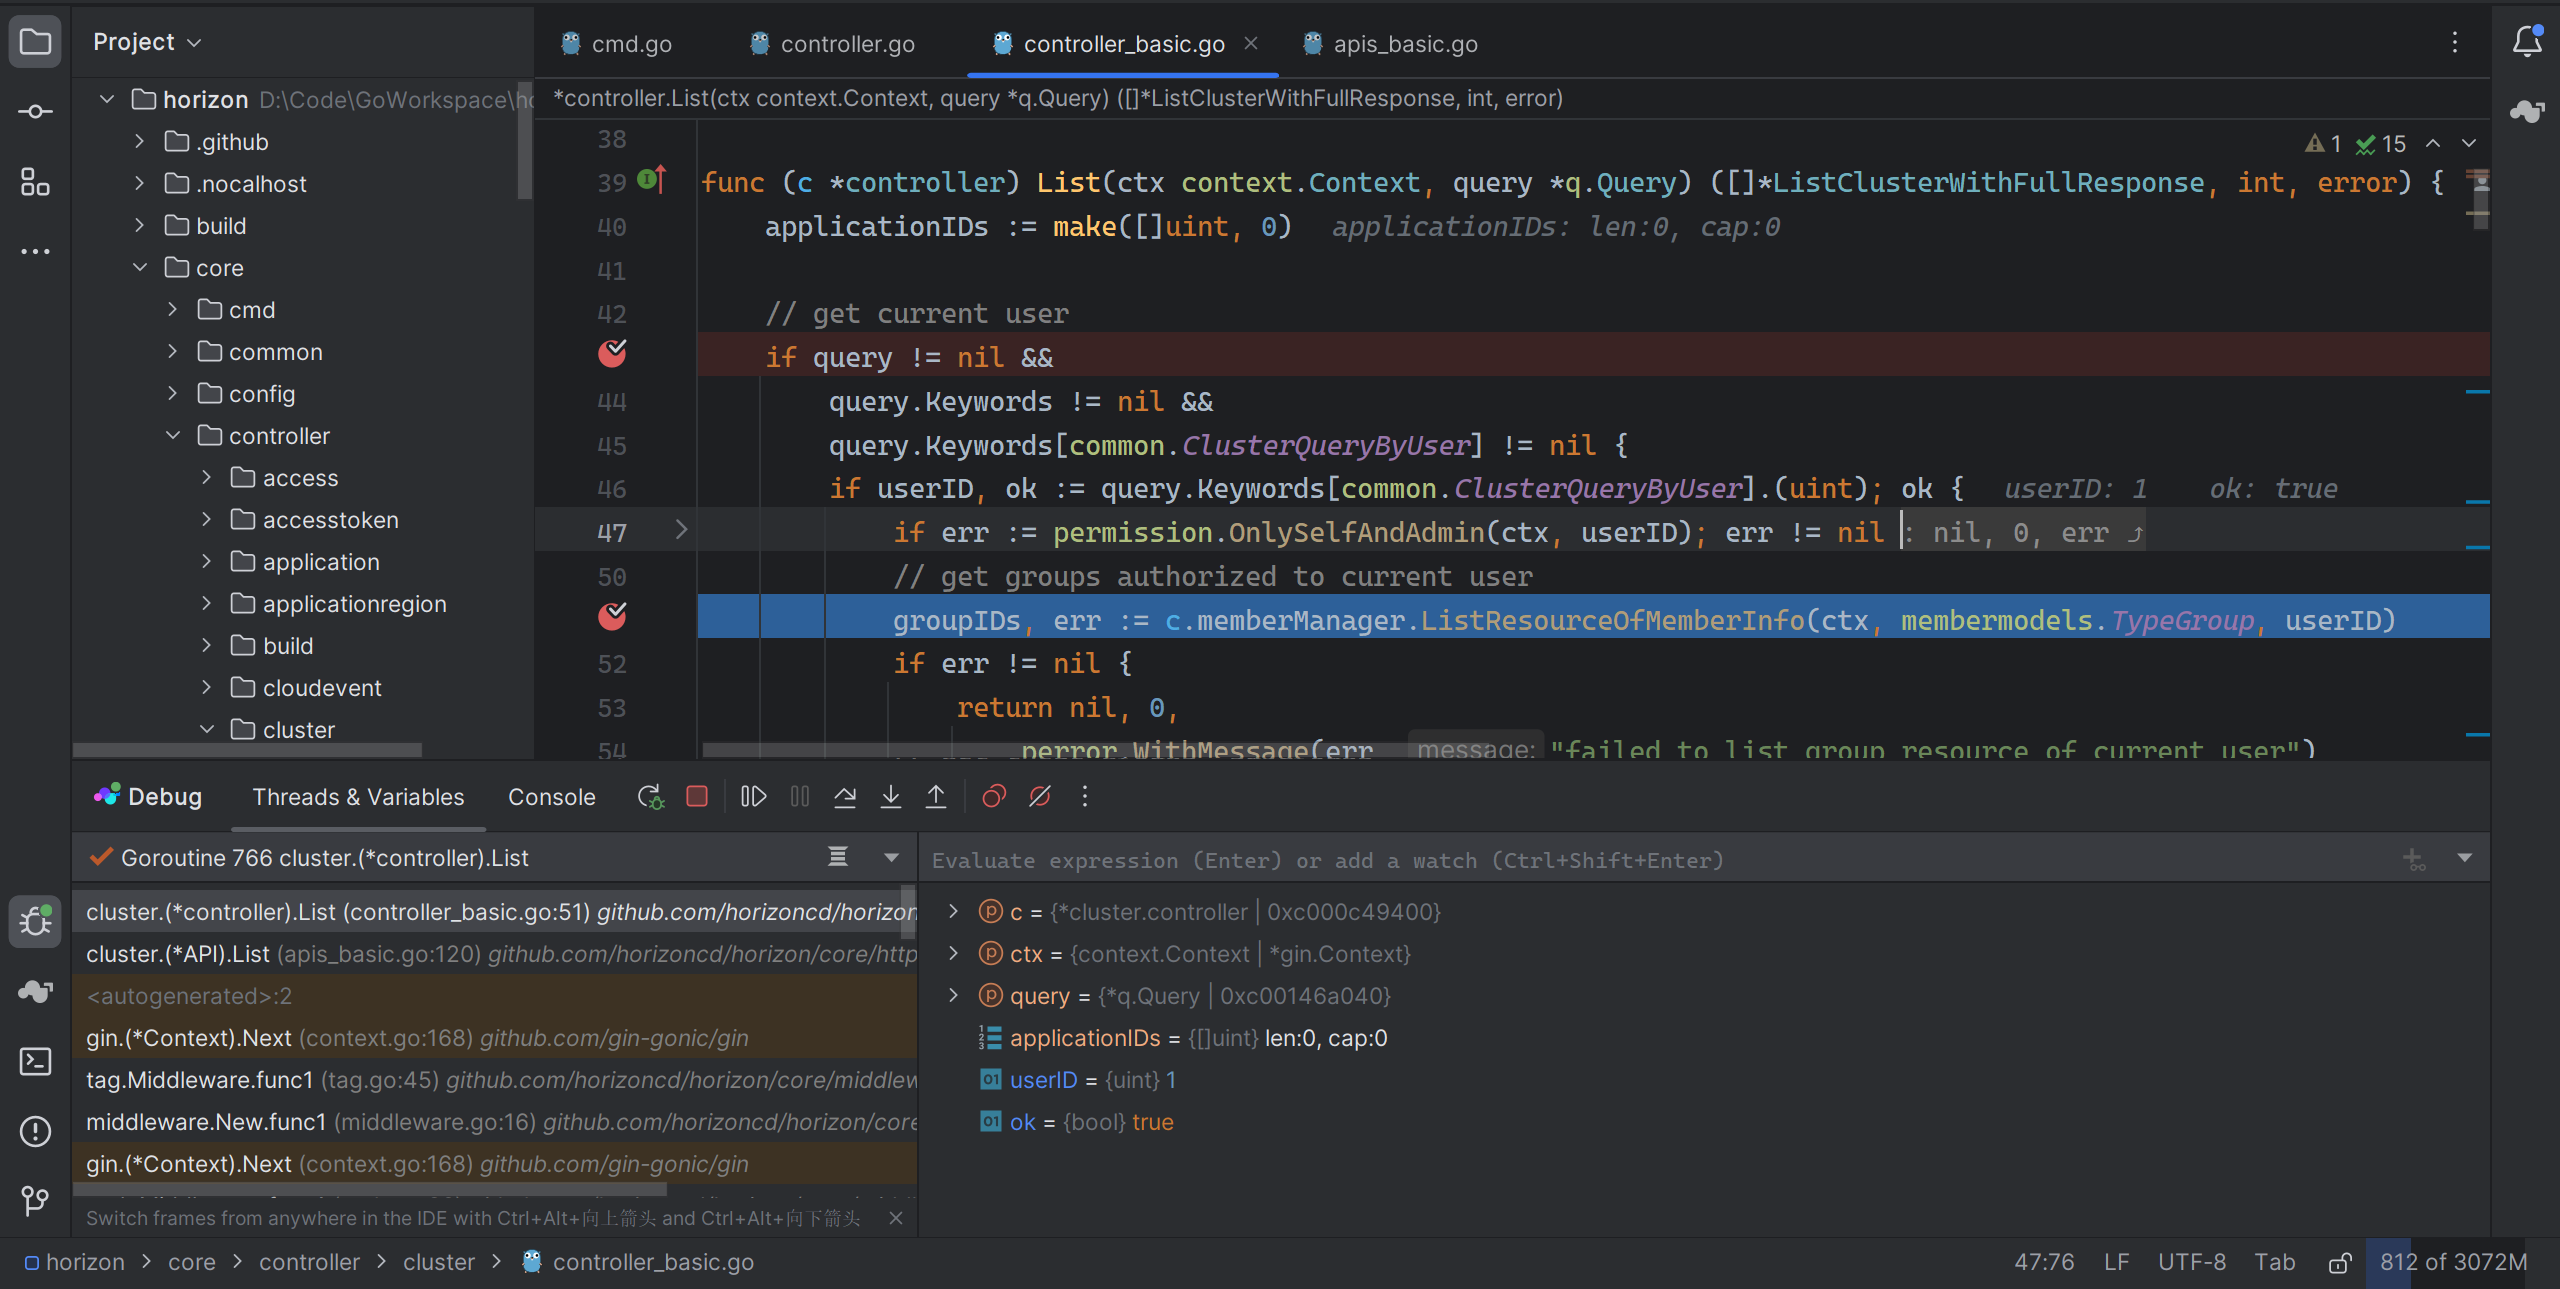Click the LF line separator status item
Screen dimensions: 2560x1289
(2116, 1262)
